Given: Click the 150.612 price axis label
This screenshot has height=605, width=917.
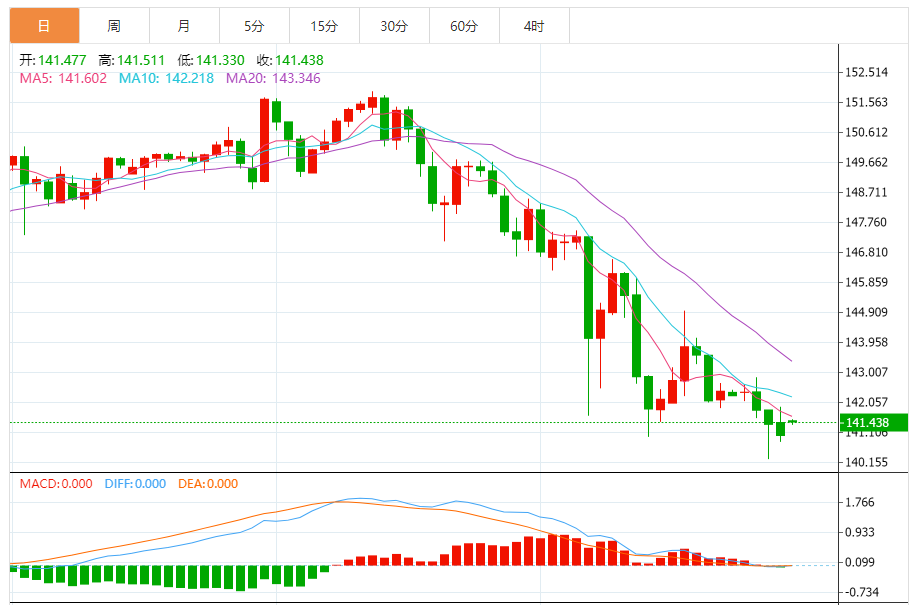Looking at the screenshot, I should [867, 132].
